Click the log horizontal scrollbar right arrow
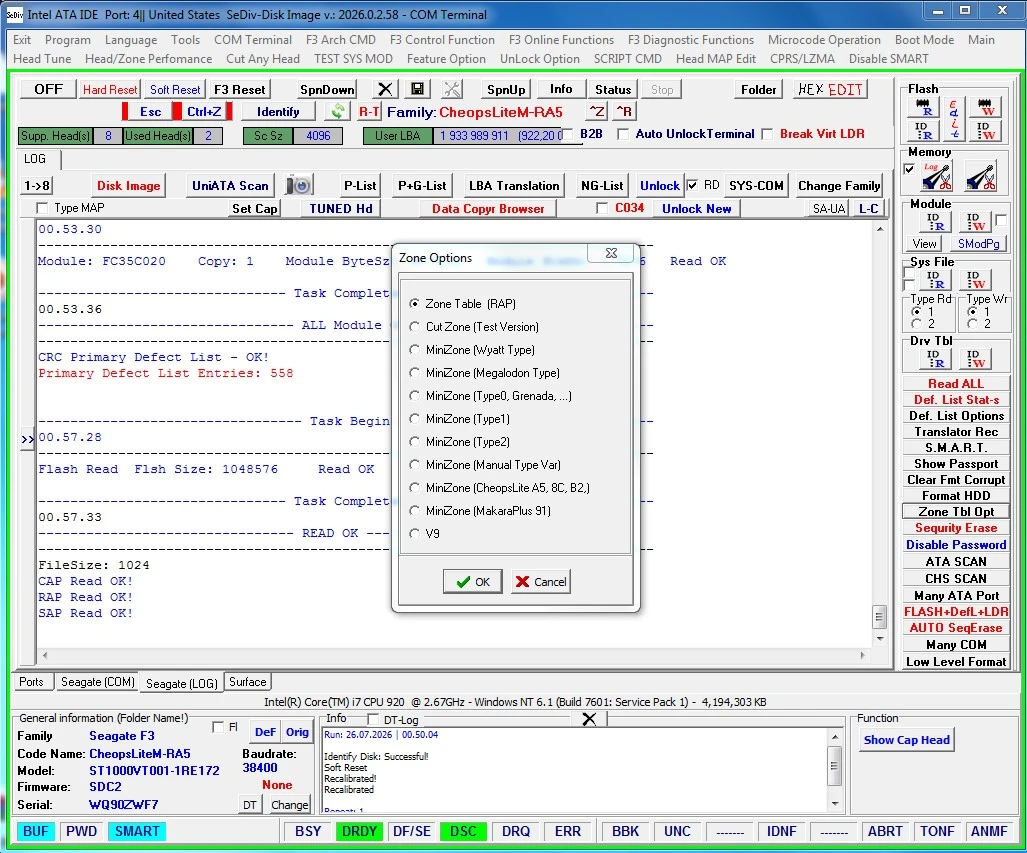1027x853 pixels. pos(863,655)
